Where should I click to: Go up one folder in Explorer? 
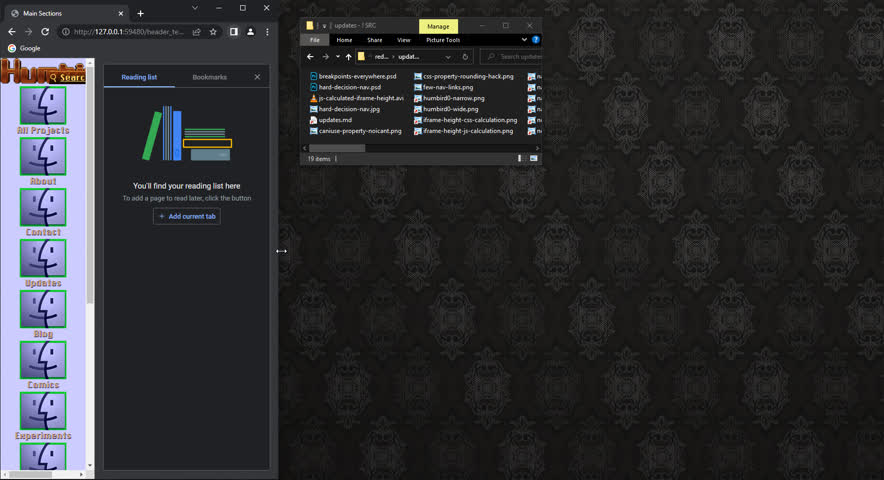point(348,57)
